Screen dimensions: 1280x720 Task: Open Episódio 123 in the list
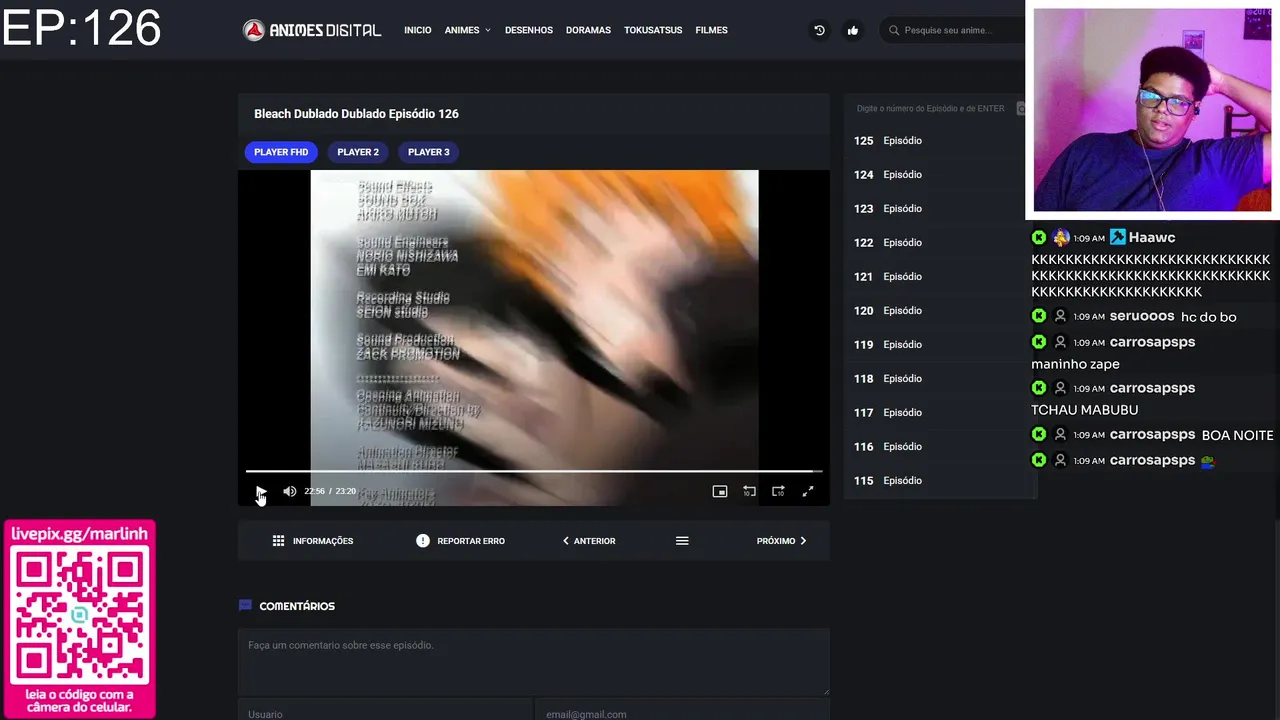coord(938,209)
